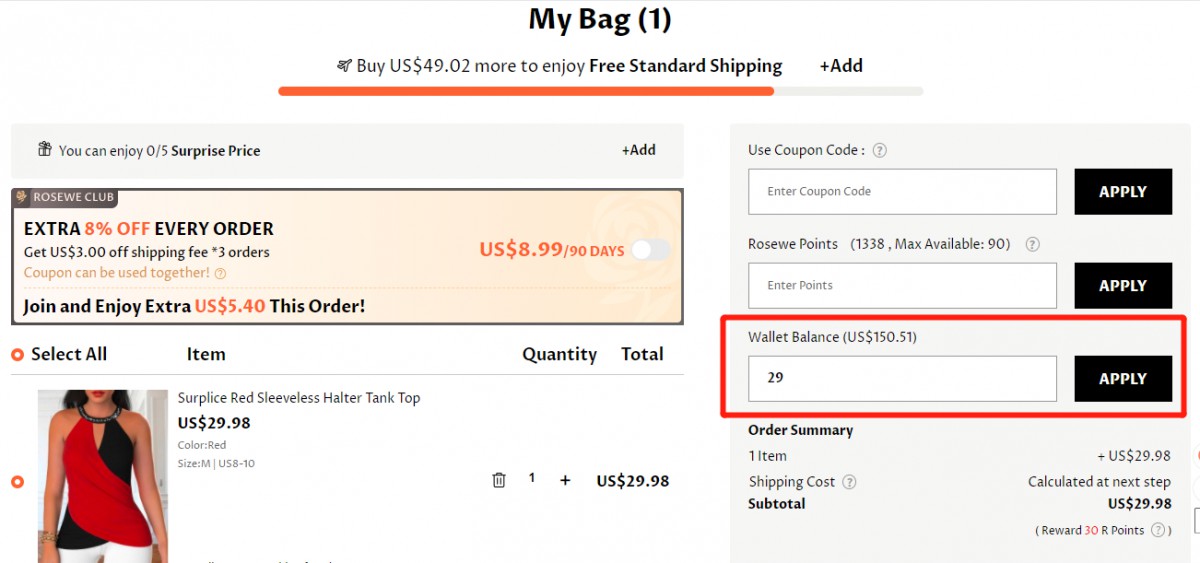
Task: Click the help icon next to Rosewe Points
Action: pos(1033,245)
